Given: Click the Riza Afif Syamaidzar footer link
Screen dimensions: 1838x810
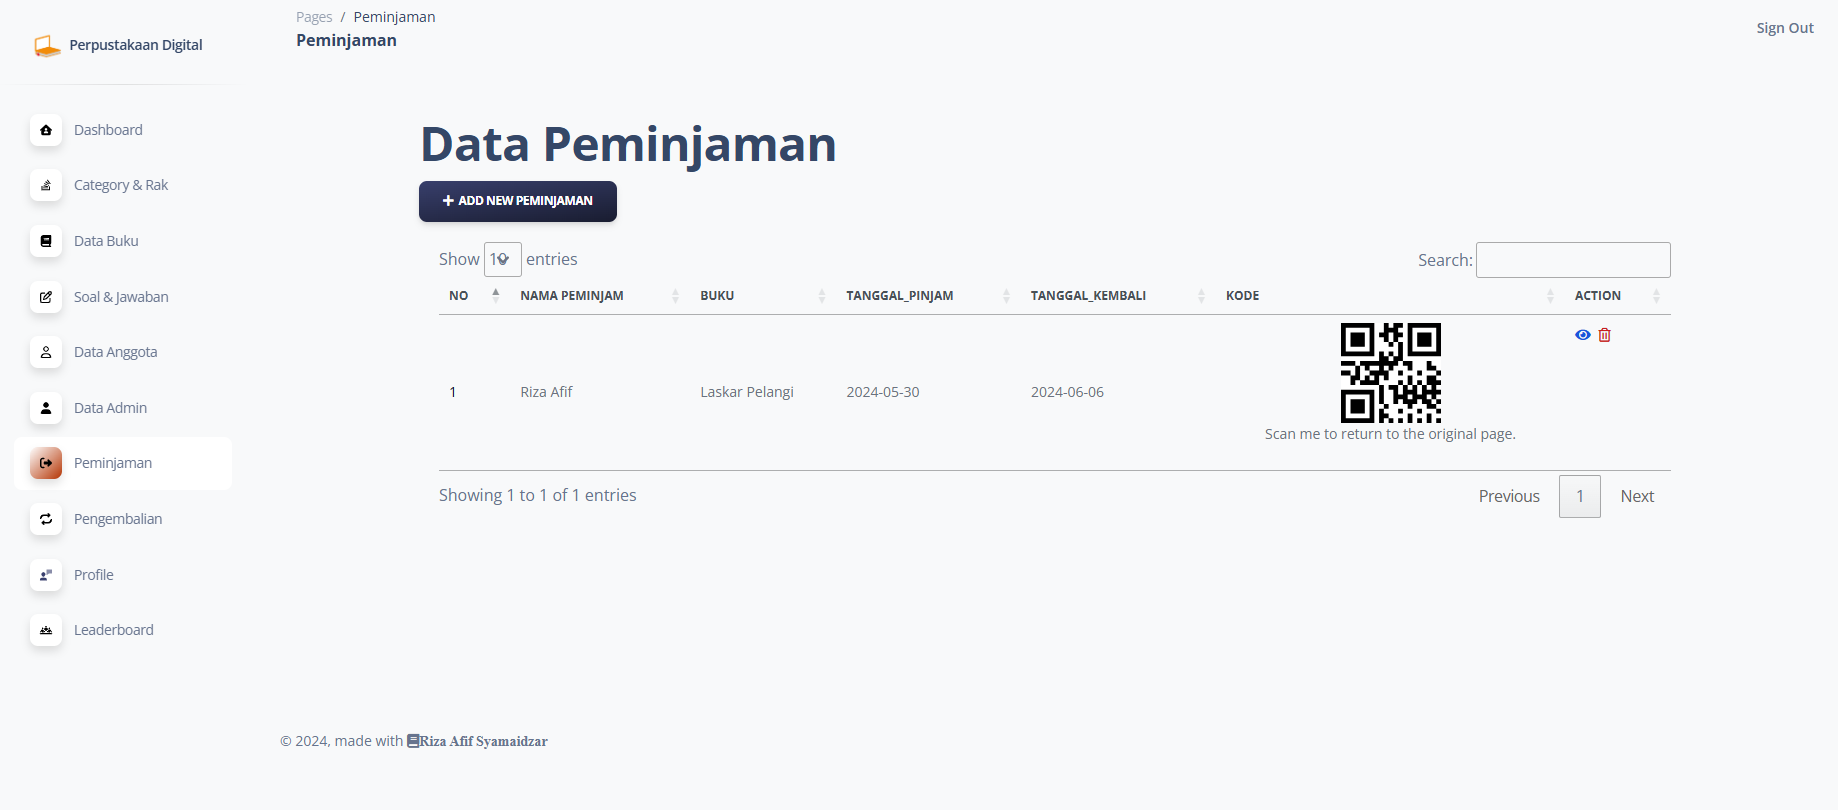Looking at the screenshot, I should (x=484, y=741).
